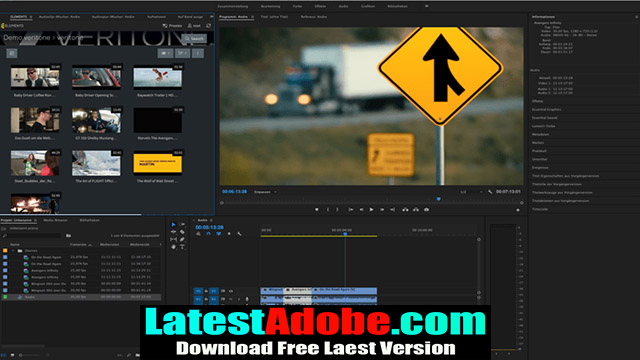Click the Proxies button
Screen dimensions: 640x360
click(x=172, y=26)
